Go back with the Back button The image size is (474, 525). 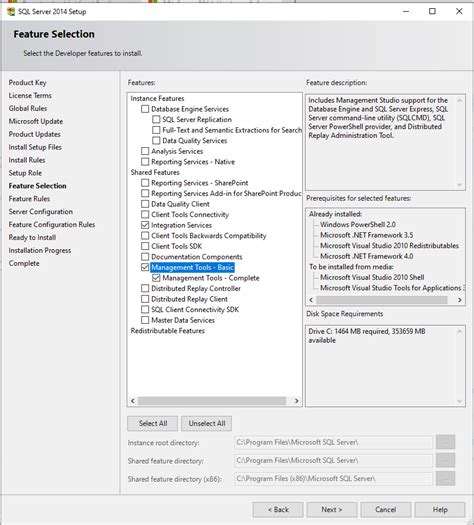pyautogui.click(x=278, y=510)
